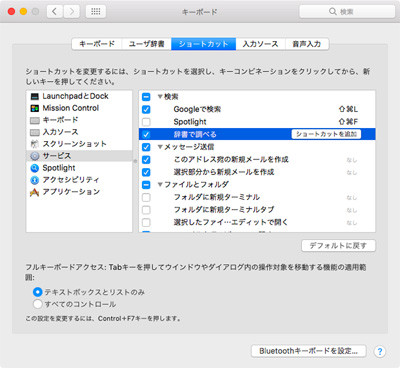This screenshot has height=368, width=400.
Task: Open the 入力ソース tab
Action: (261, 44)
